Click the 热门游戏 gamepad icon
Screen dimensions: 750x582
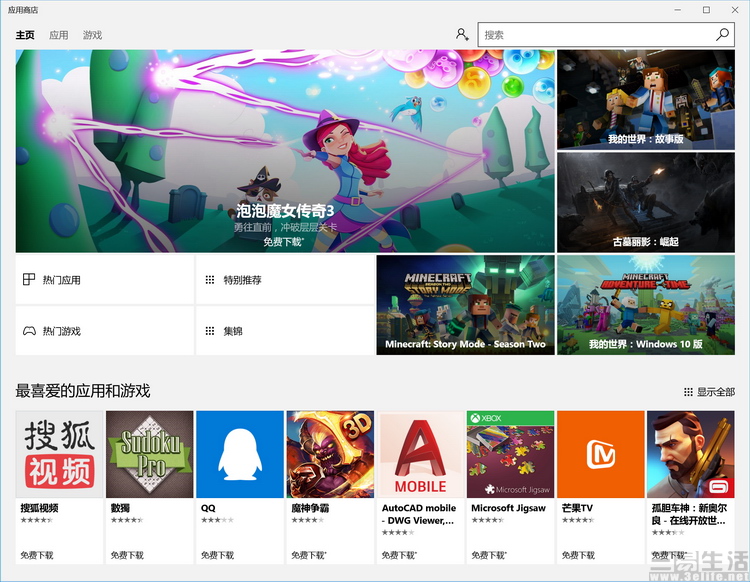point(29,331)
